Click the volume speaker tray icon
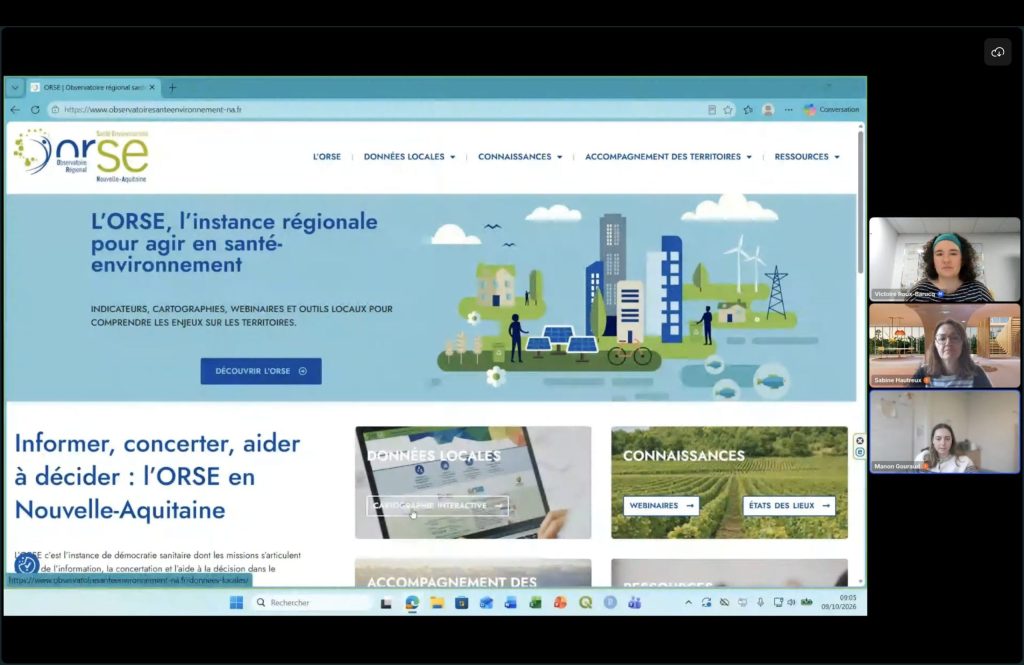 pos(791,602)
